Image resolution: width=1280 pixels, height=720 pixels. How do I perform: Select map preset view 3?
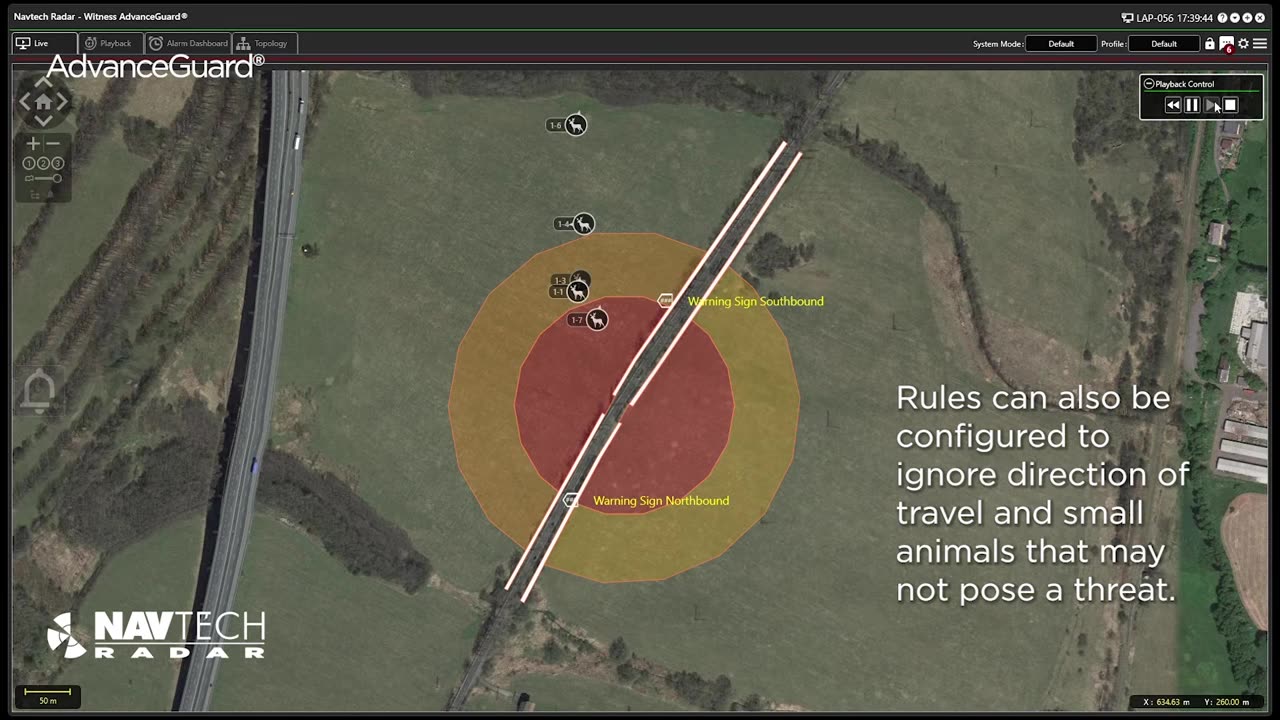pos(57,163)
